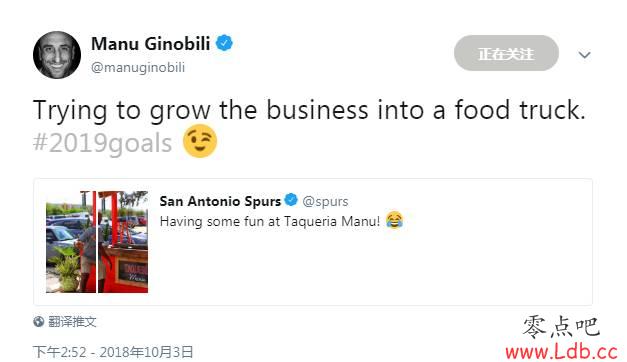The width and height of the screenshot is (627, 362).
Task: Click the verified badge beside Manu Ginobili
Action: click(224, 43)
